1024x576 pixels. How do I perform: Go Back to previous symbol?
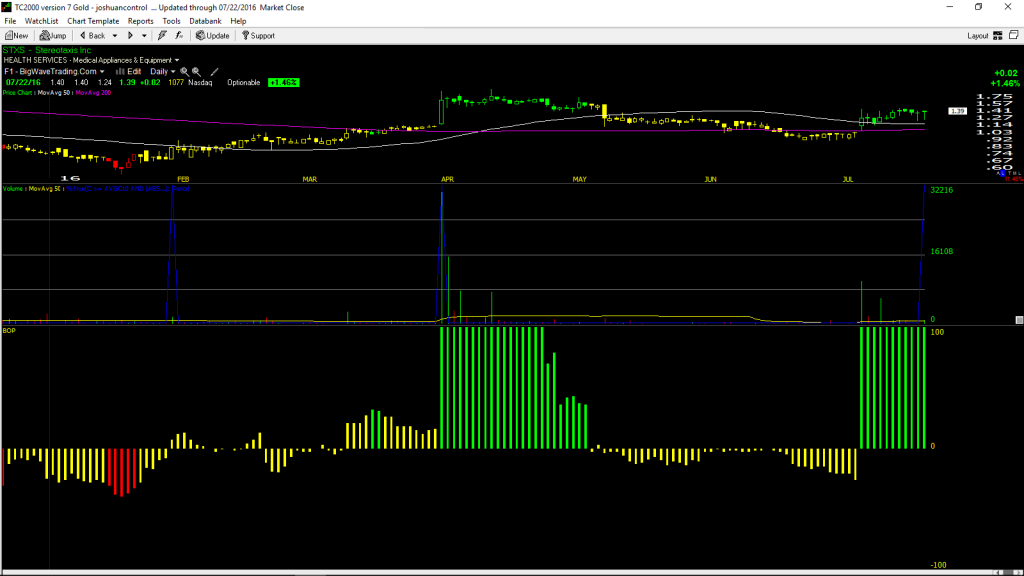pos(92,36)
